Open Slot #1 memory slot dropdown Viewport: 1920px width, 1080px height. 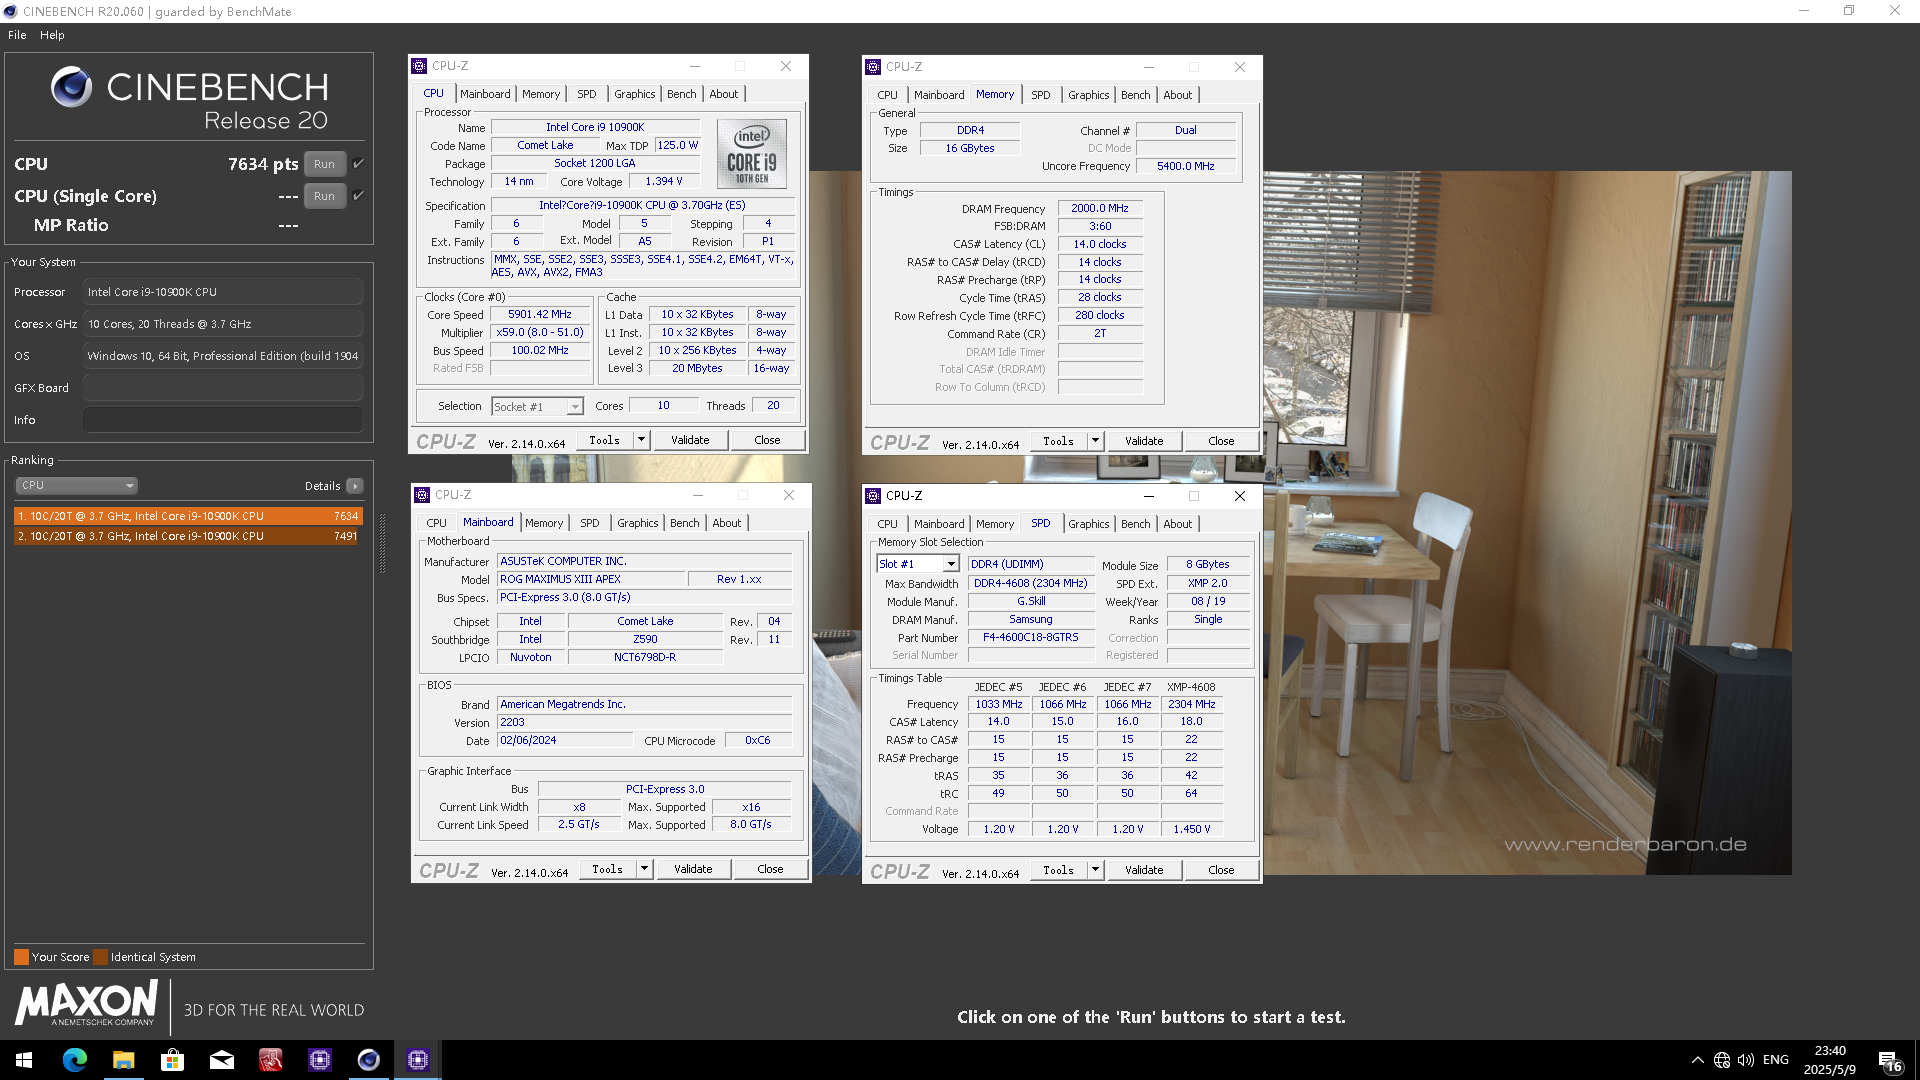pos(917,564)
